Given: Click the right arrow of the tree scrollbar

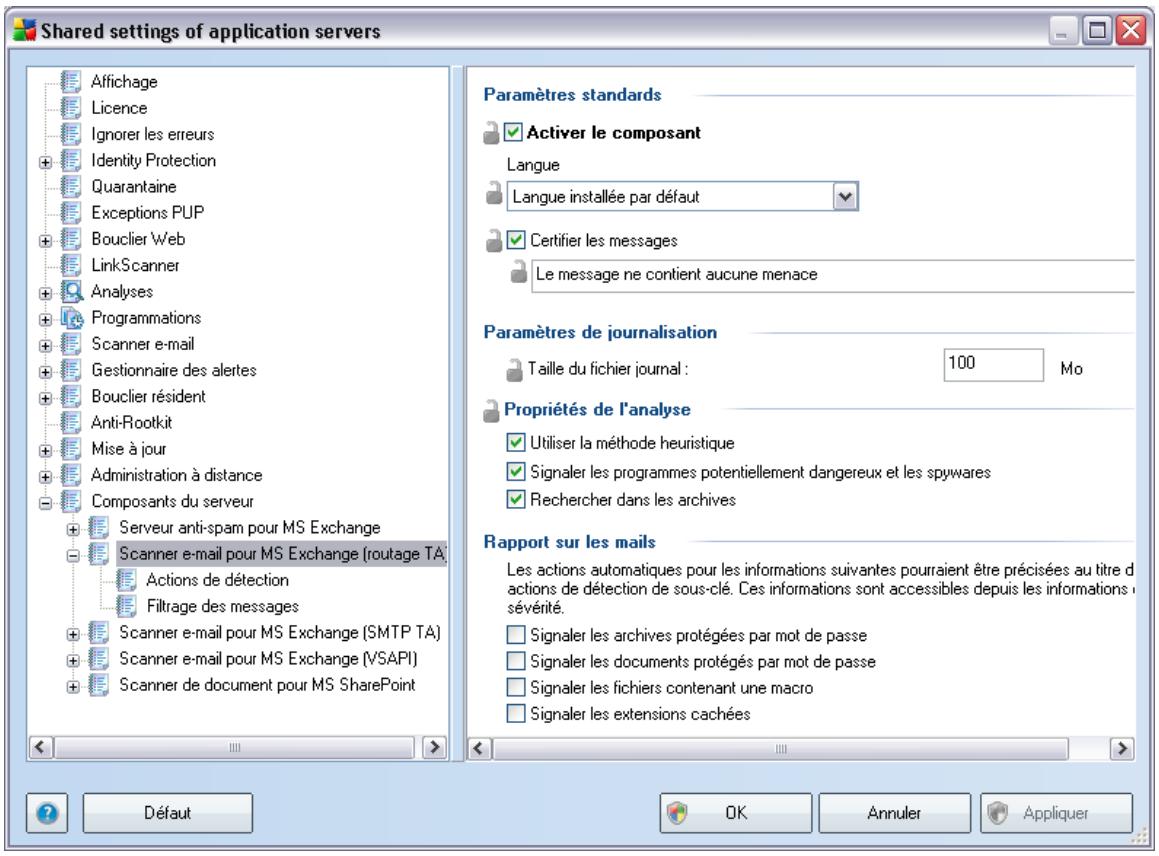Looking at the screenshot, I should tap(435, 747).
